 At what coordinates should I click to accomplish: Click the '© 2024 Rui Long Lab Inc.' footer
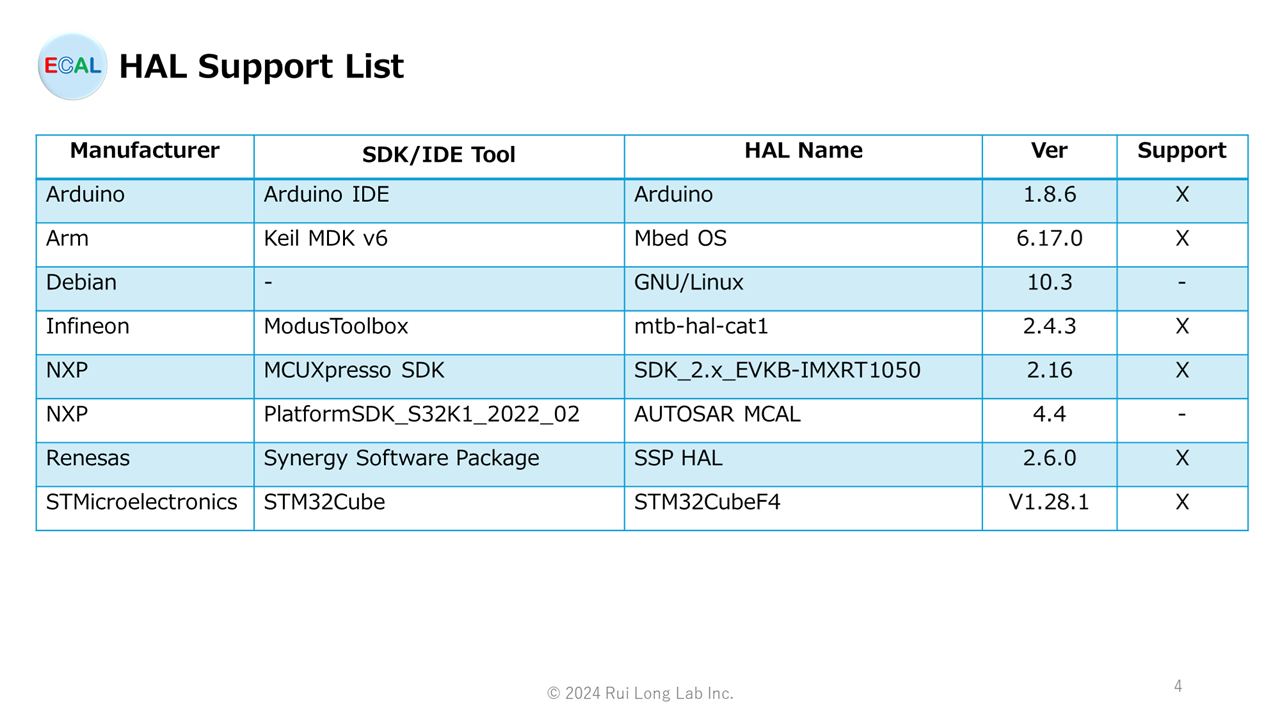tap(640, 693)
